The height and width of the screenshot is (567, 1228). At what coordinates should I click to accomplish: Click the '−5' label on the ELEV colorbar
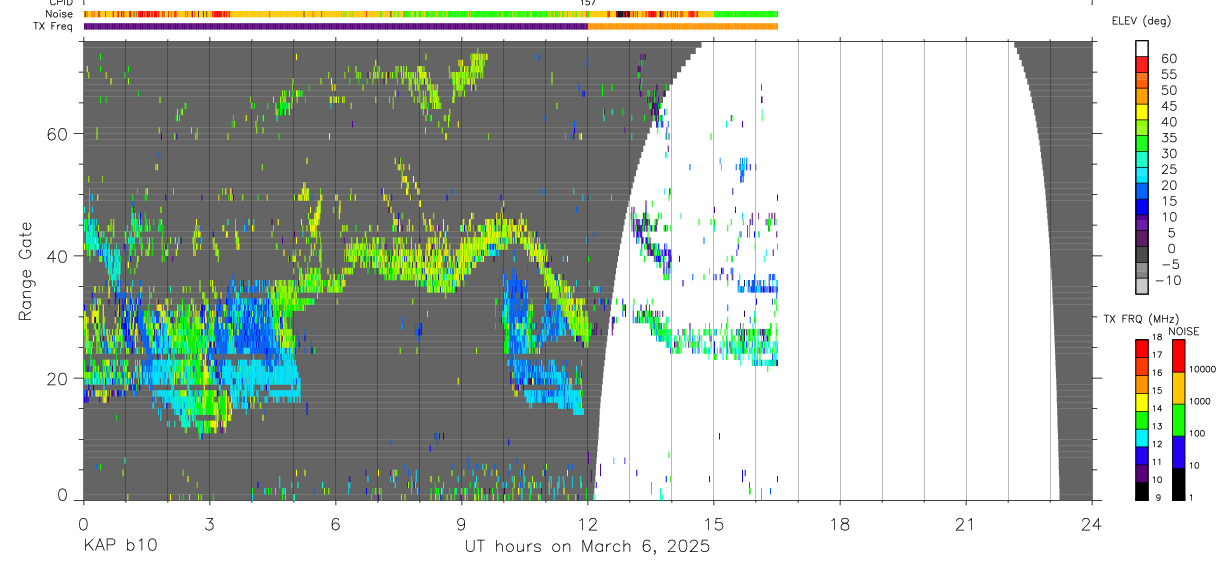(1168, 265)
